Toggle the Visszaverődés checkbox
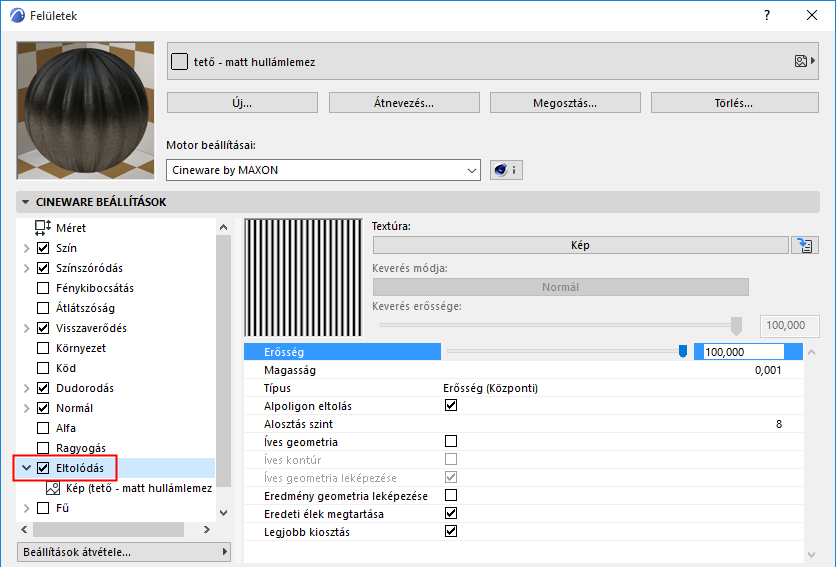Viewport: 836px width, 567px height. tap(43, 328)
